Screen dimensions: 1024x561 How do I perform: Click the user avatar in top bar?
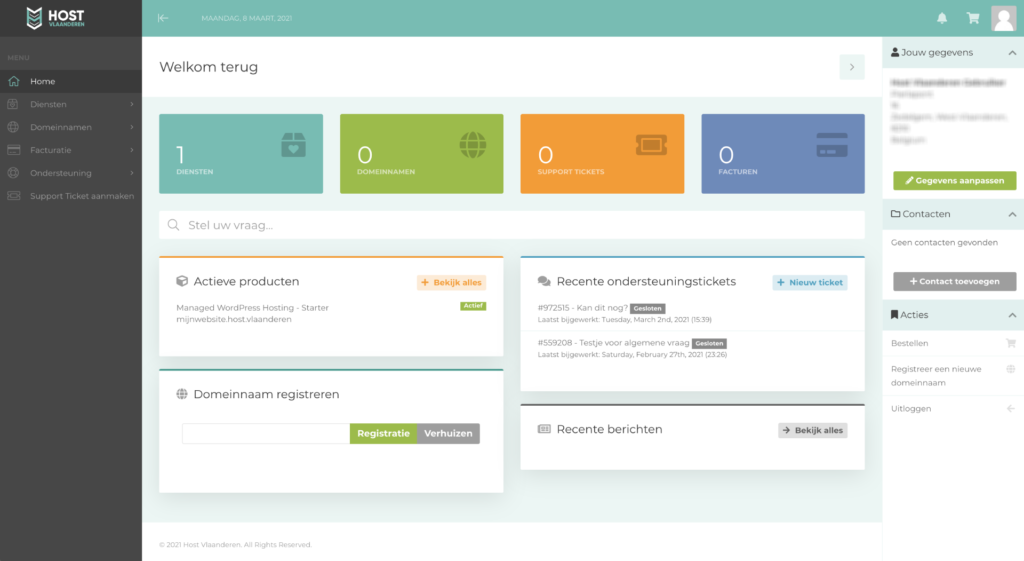coord(1003,18)
